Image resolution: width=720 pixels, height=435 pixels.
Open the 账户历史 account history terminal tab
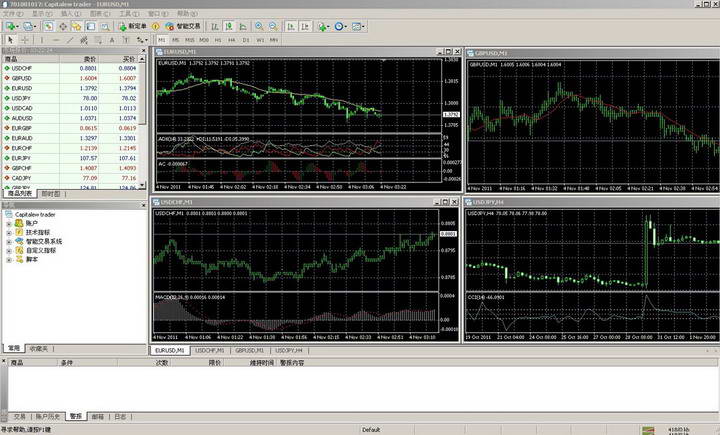point(48,417)
